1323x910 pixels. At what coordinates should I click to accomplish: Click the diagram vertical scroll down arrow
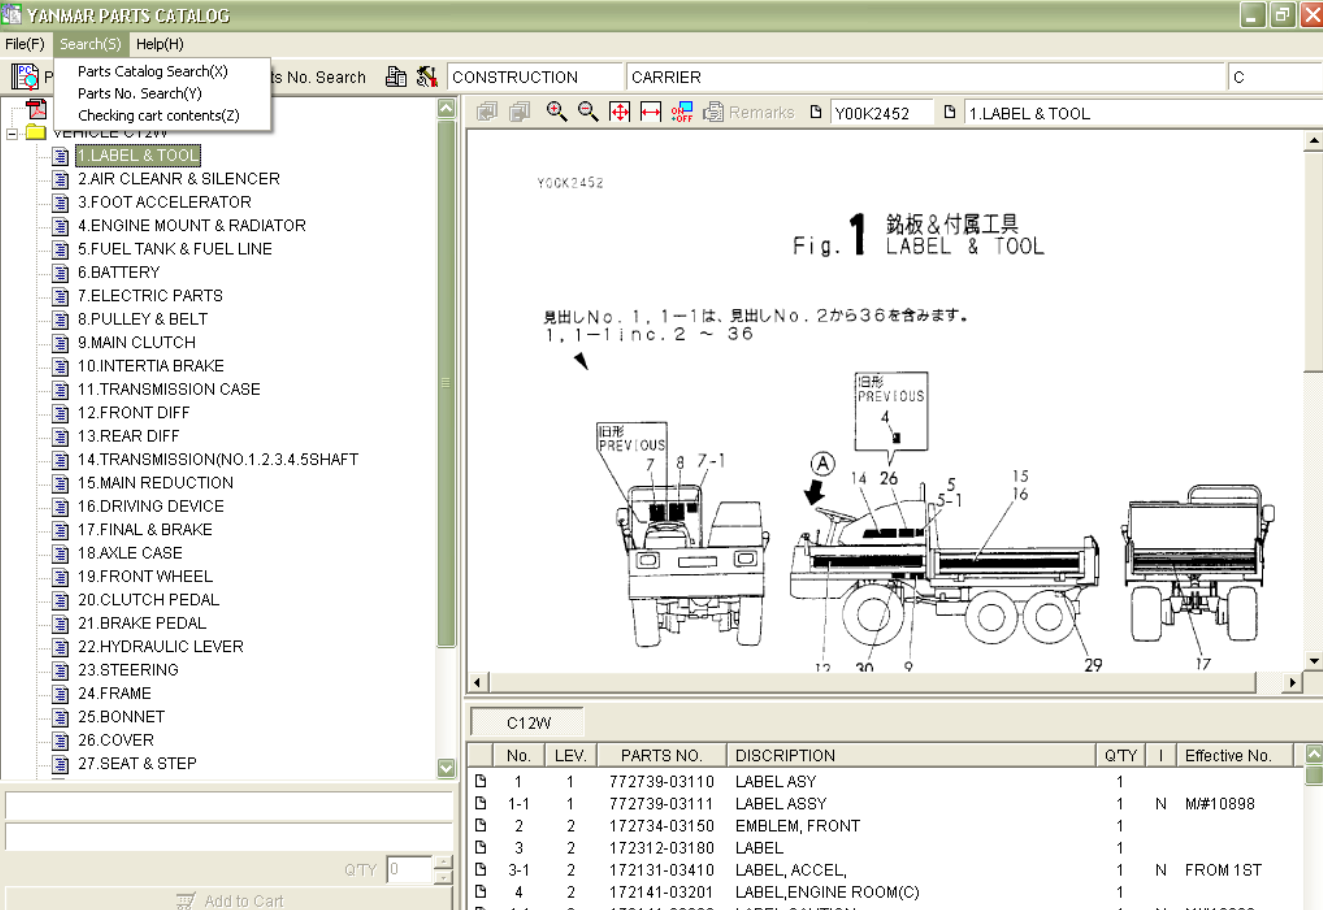point(1314,661)
